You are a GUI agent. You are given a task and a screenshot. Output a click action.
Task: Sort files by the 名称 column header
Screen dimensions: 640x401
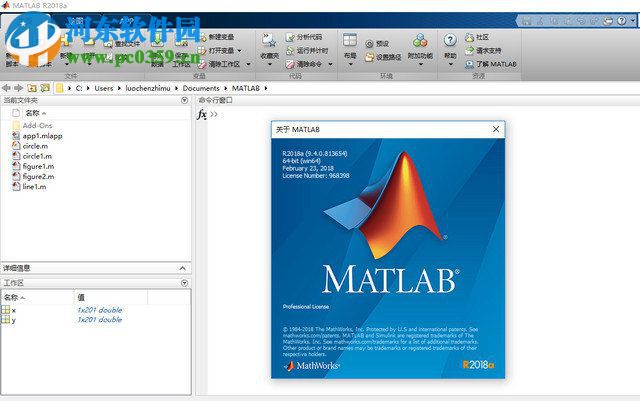[x=33, y=113]
